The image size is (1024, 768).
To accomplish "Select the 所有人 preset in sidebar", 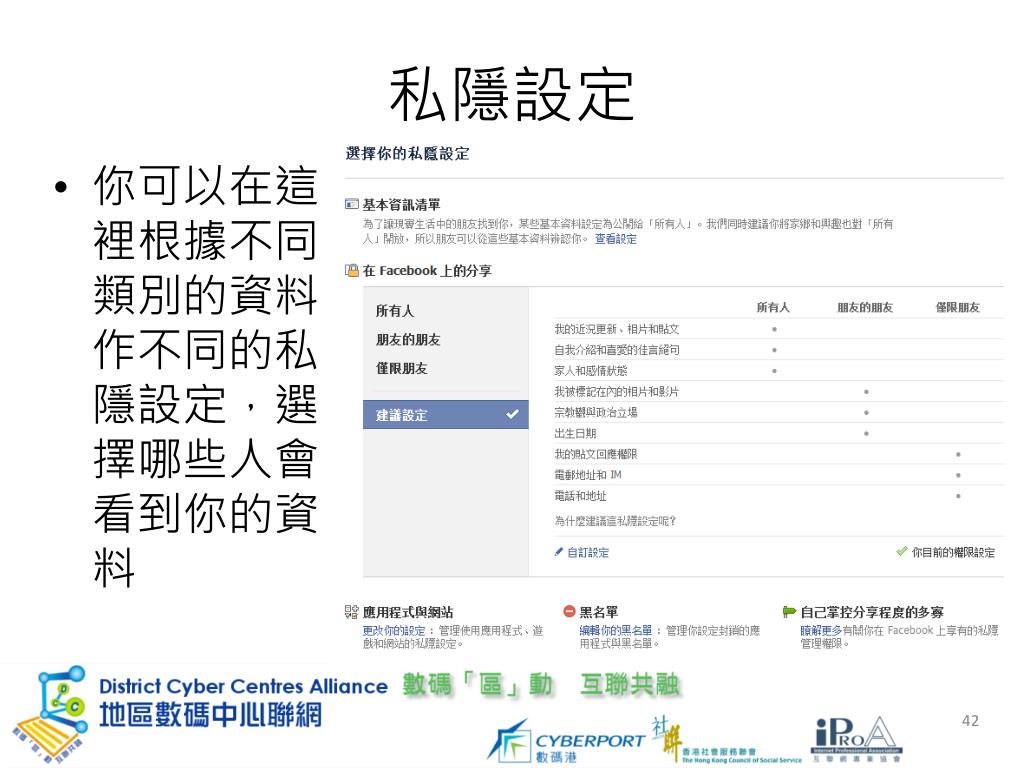I will [394, 311].
